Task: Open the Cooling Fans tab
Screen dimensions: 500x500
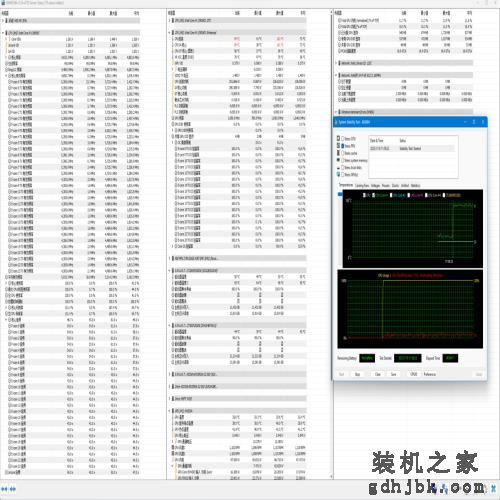Action: coord(362,185)
